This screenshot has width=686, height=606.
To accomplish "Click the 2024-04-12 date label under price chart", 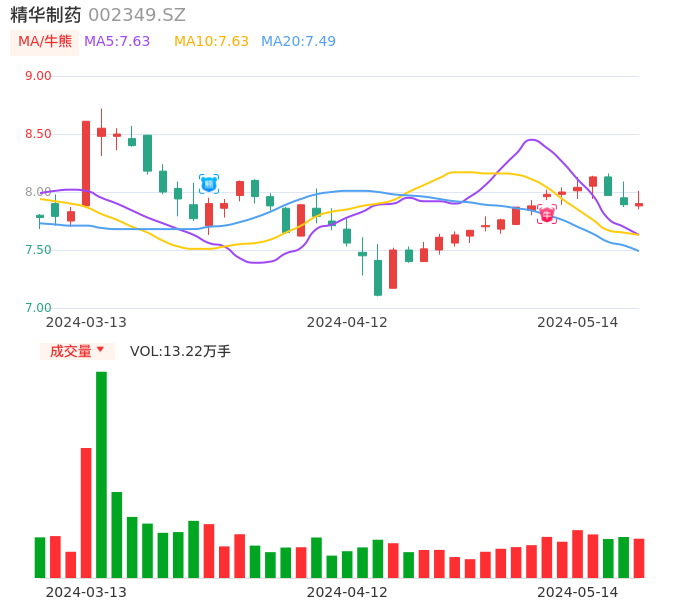I will pos(347,322).
